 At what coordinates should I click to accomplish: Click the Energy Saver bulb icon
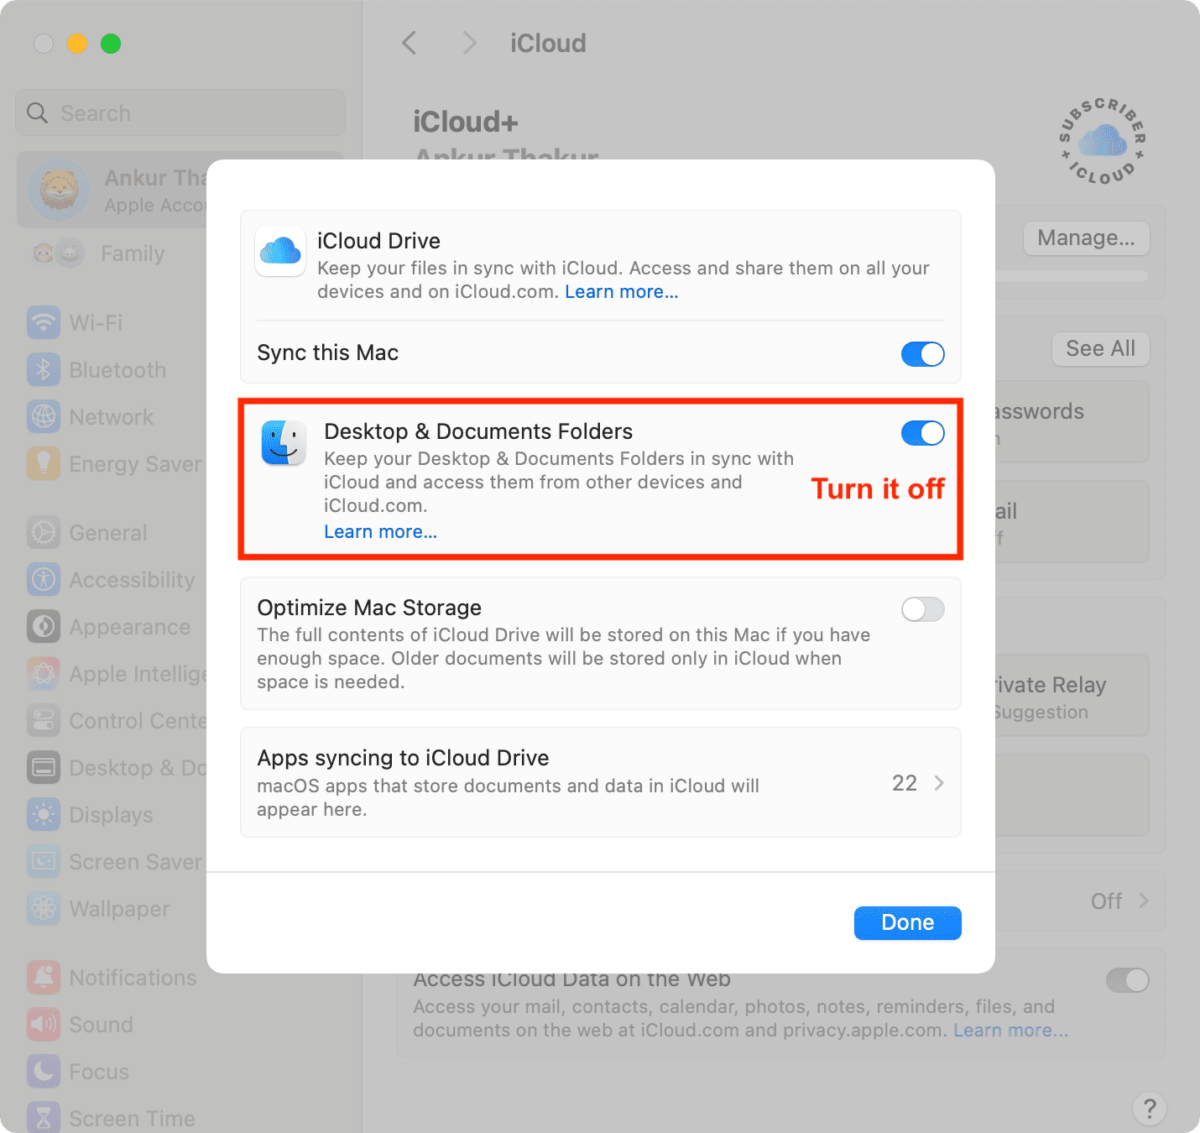click(x=44, y=464)
